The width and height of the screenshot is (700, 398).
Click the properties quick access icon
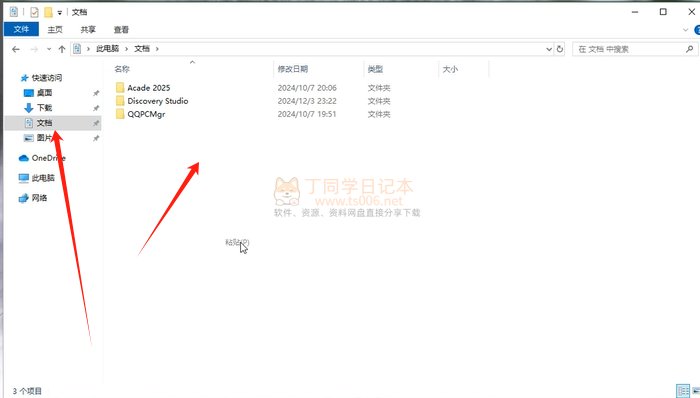[34, 12]
